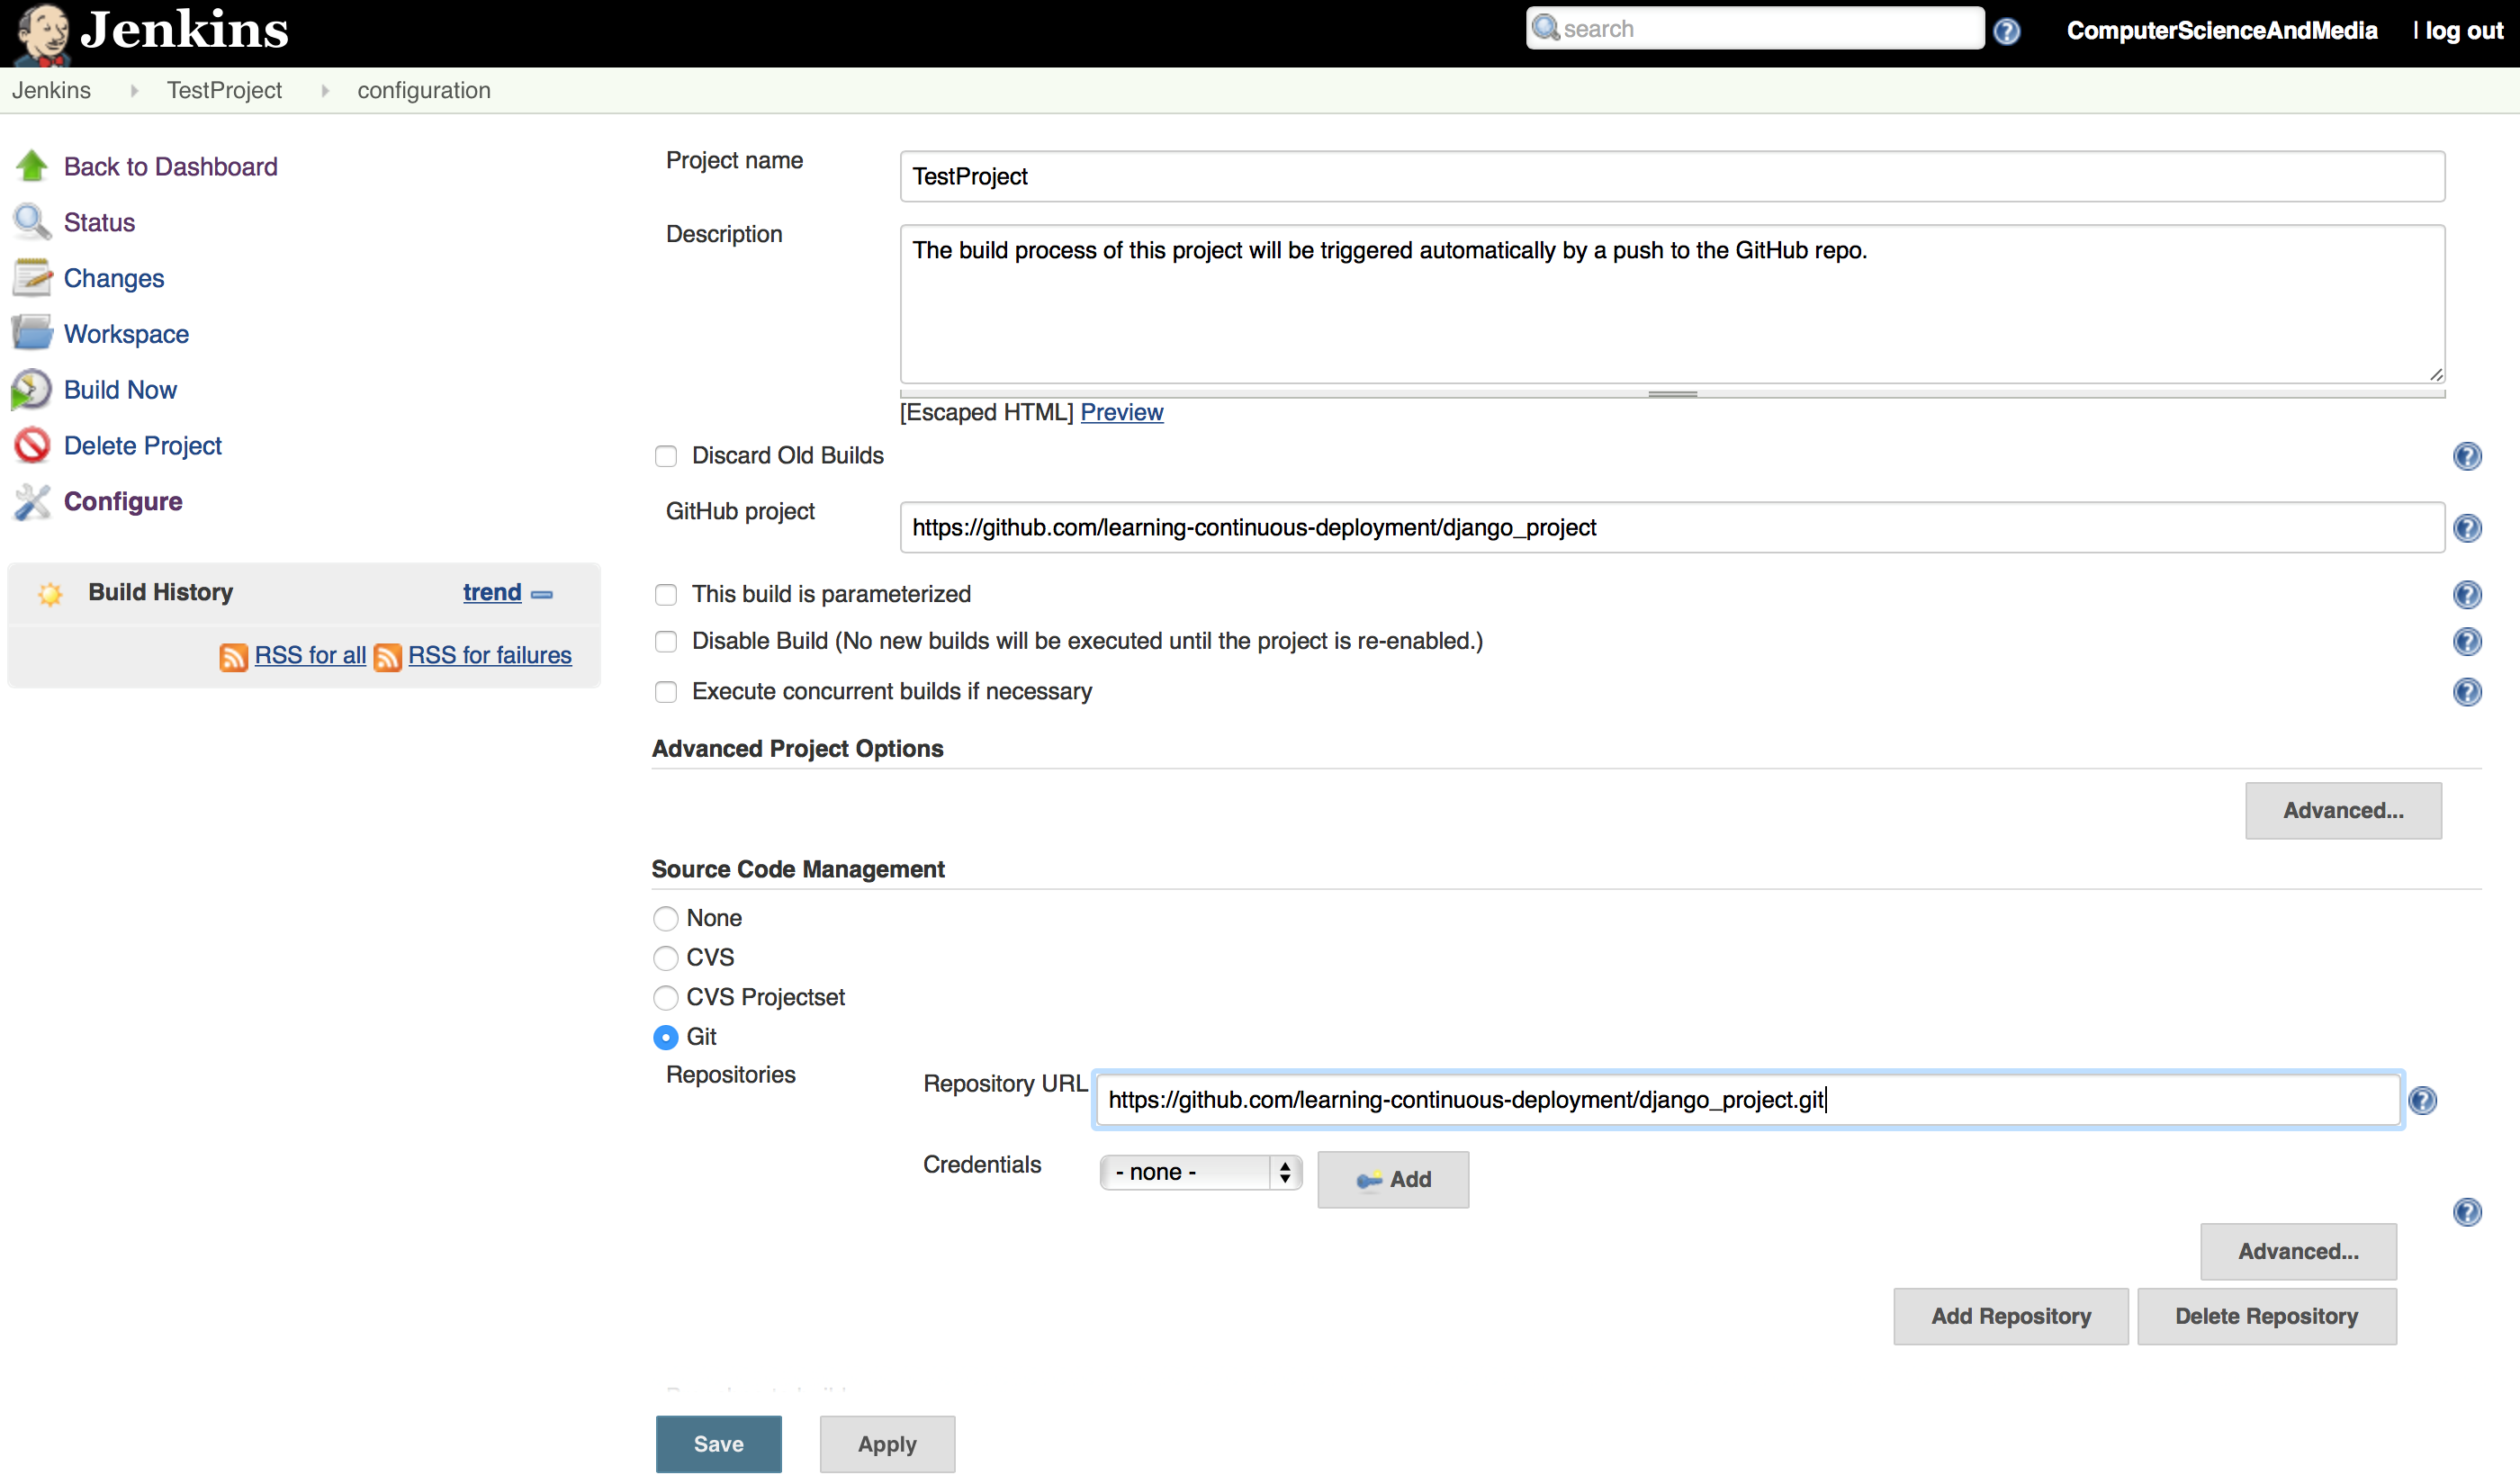Click the Configure wrench icon
This screenshot has width=2520, height=1475.
[33, 502]
